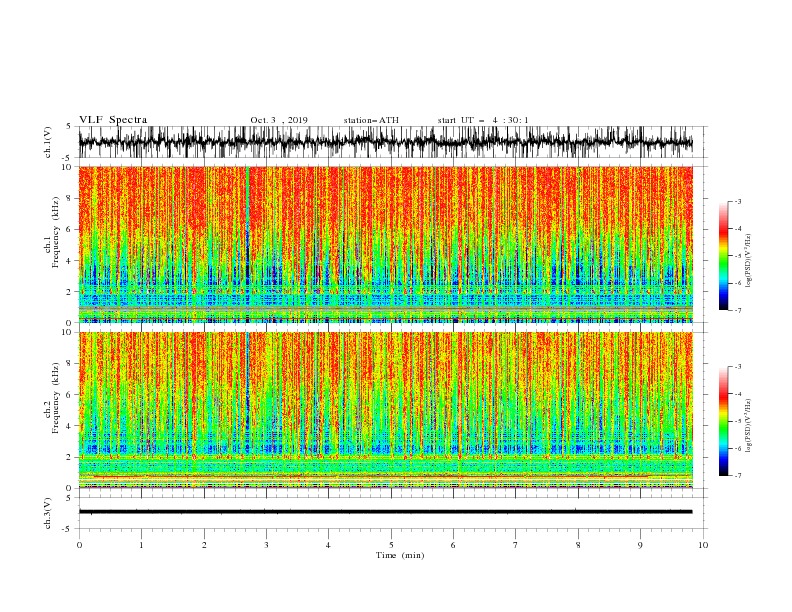Click the "ch.1(V)" waveform axis label

coord(48,142)
